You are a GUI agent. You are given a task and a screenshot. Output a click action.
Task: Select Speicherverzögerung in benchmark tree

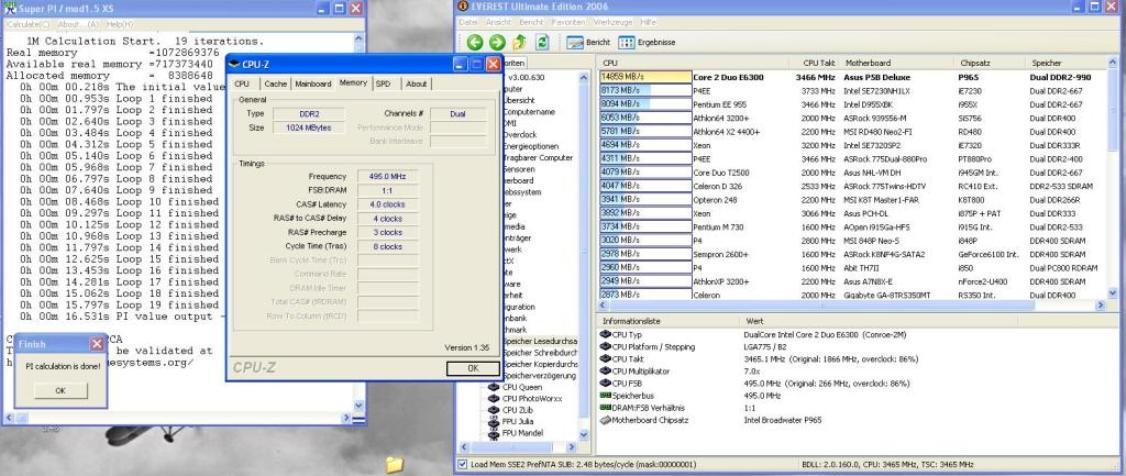[x=539, y=375]
